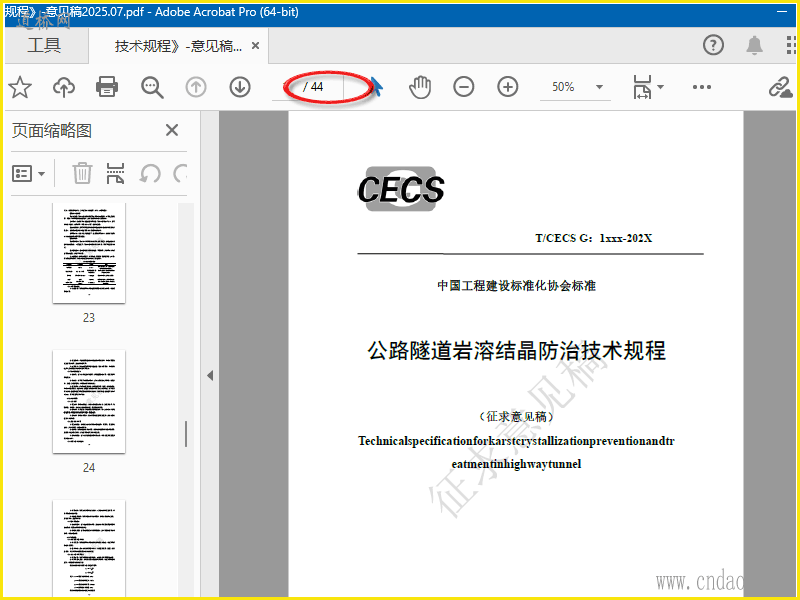Rotate pages counterclockwise
The height and width of the screenshot is (600, 800).
tap(150, 173)
